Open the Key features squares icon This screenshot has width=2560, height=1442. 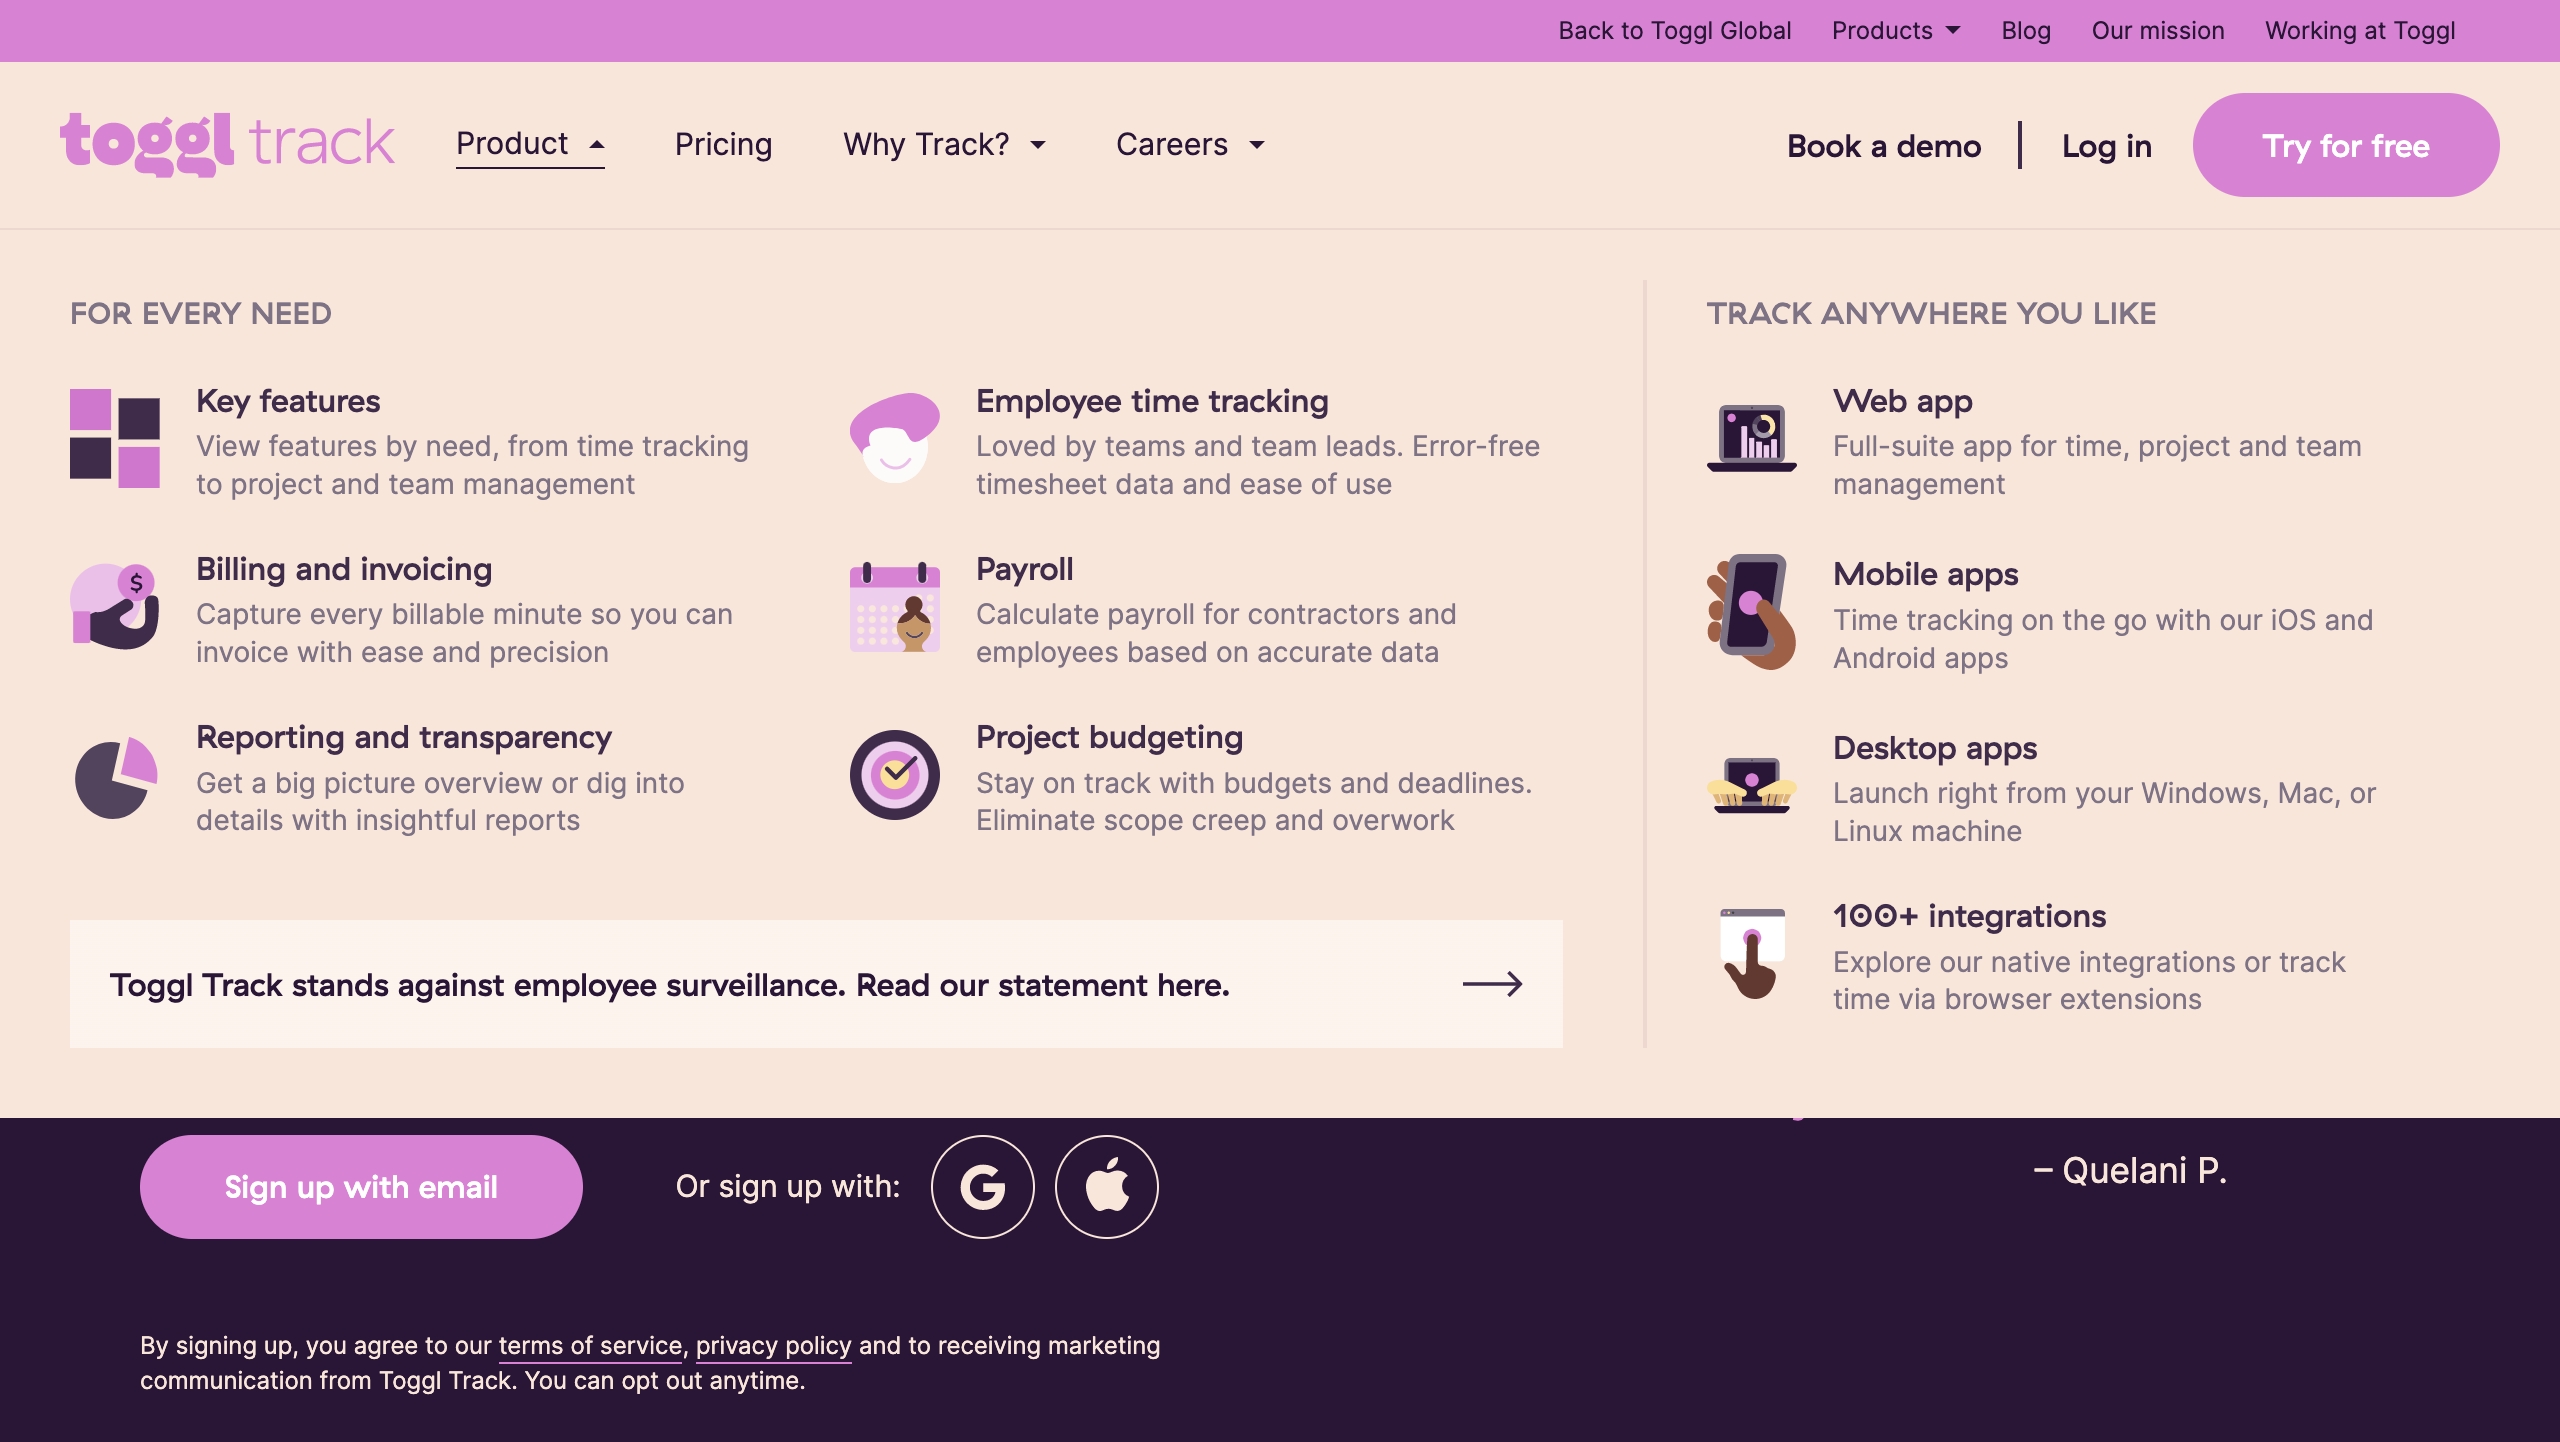(115, 438)
